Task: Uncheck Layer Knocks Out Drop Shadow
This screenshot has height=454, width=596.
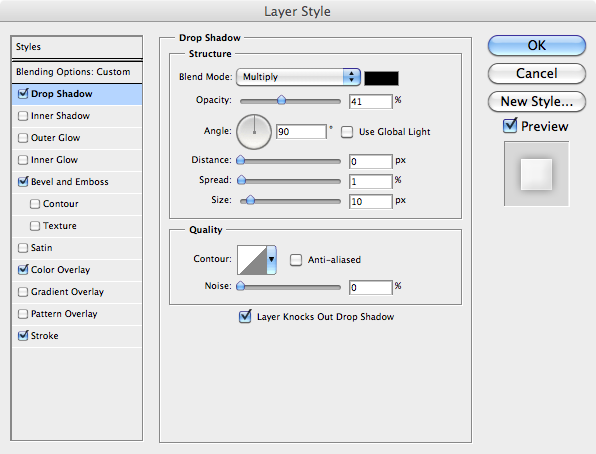Action: [x=245, y=316]
